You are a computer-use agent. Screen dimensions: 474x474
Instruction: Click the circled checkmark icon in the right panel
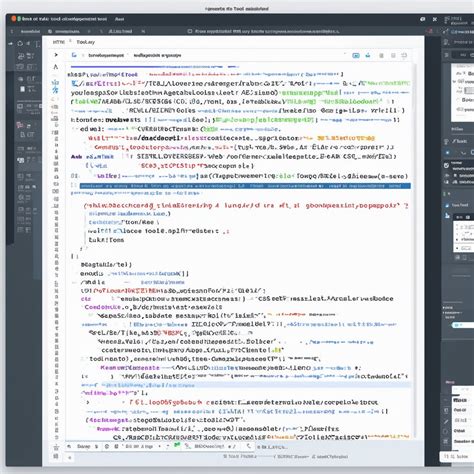(x=446, y=165)
